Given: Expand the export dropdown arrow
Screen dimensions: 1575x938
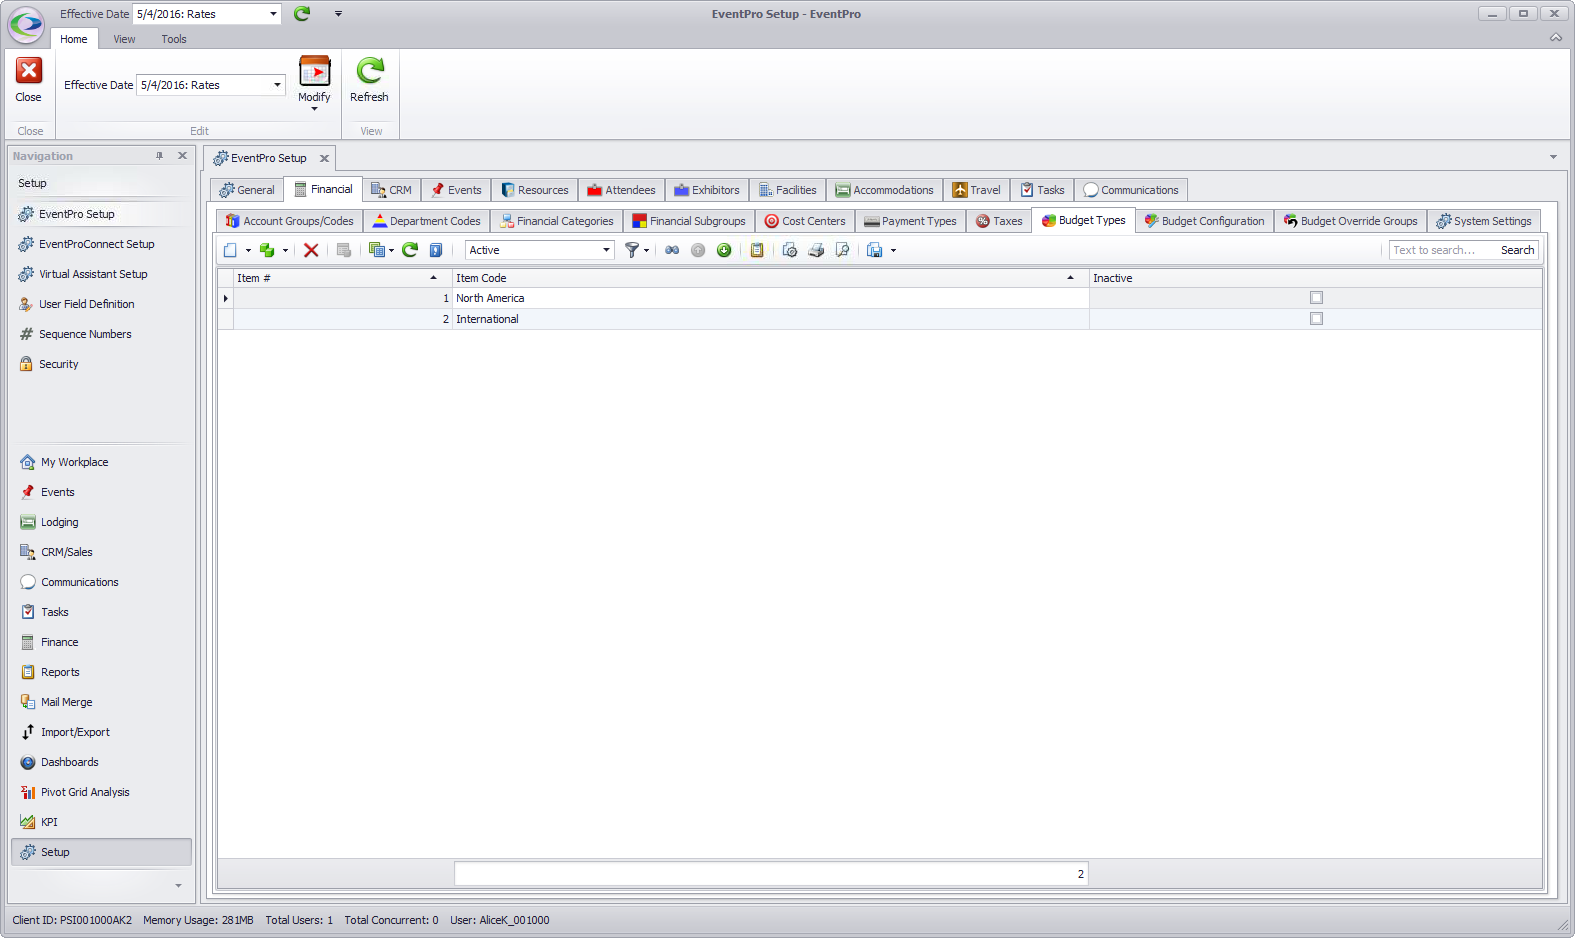Looking at the screenshot, I should 893,251.
